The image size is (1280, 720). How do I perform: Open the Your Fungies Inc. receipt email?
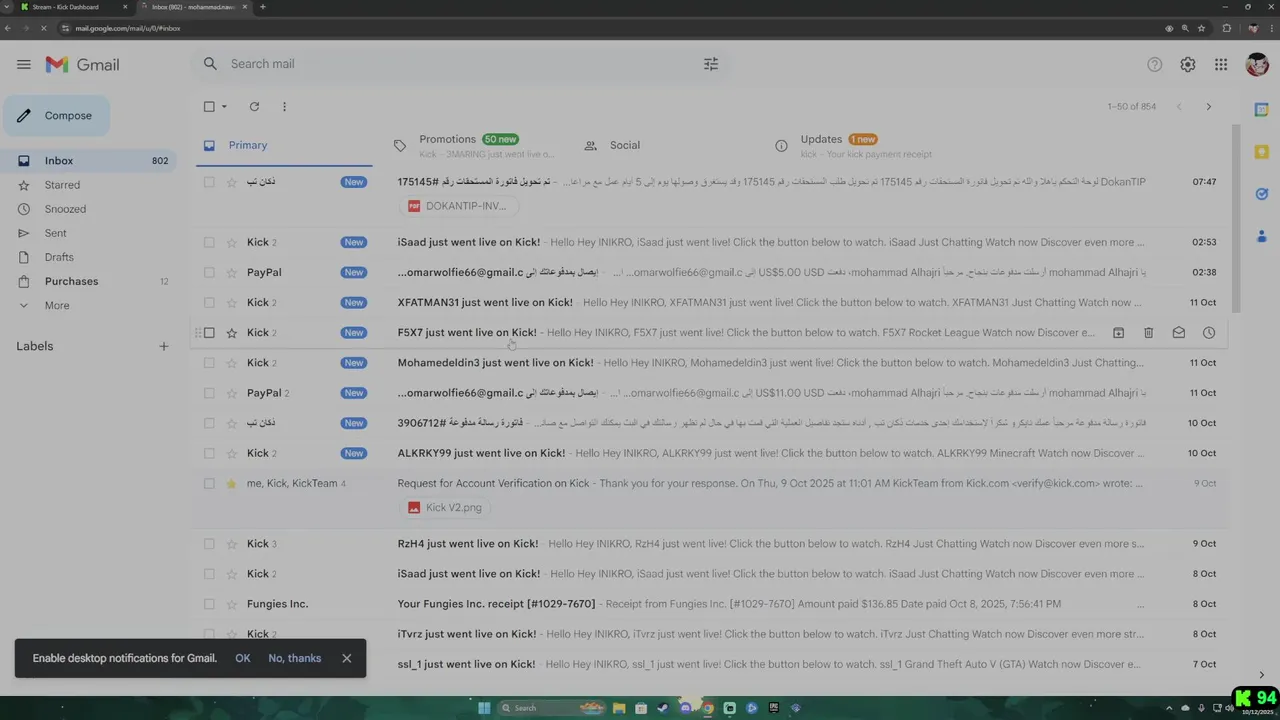(x=710, y=604)
